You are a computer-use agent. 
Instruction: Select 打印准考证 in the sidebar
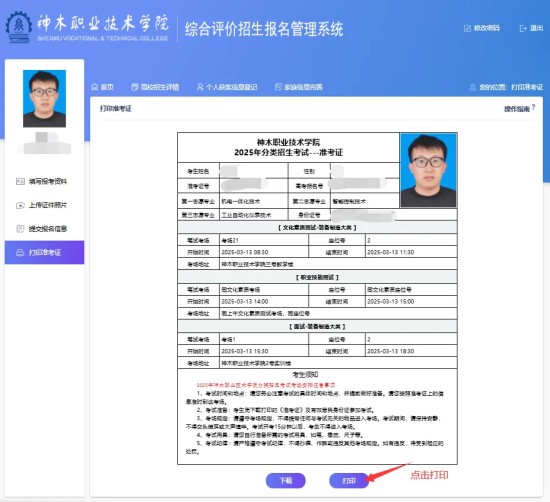45,252
